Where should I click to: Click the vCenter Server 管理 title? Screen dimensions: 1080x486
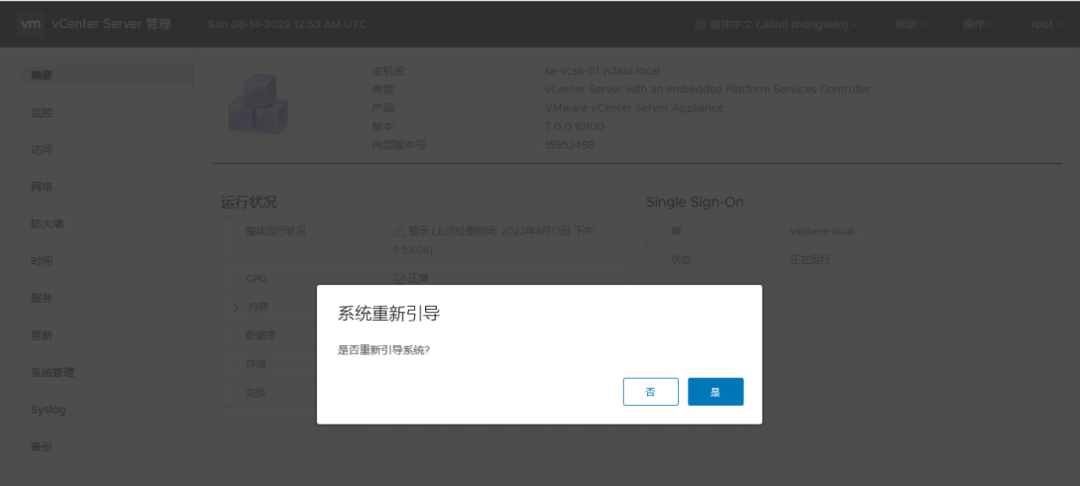pos(112,24)
